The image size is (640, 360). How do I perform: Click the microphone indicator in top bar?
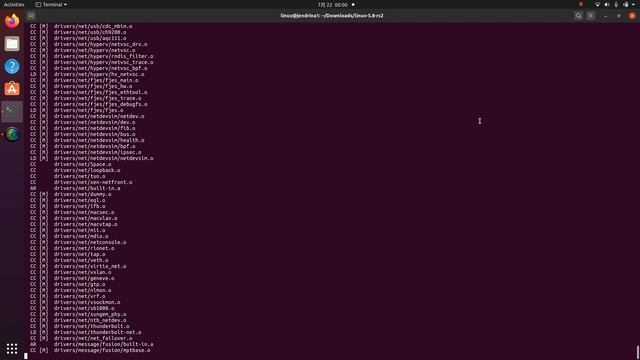(x=616, y=4)
